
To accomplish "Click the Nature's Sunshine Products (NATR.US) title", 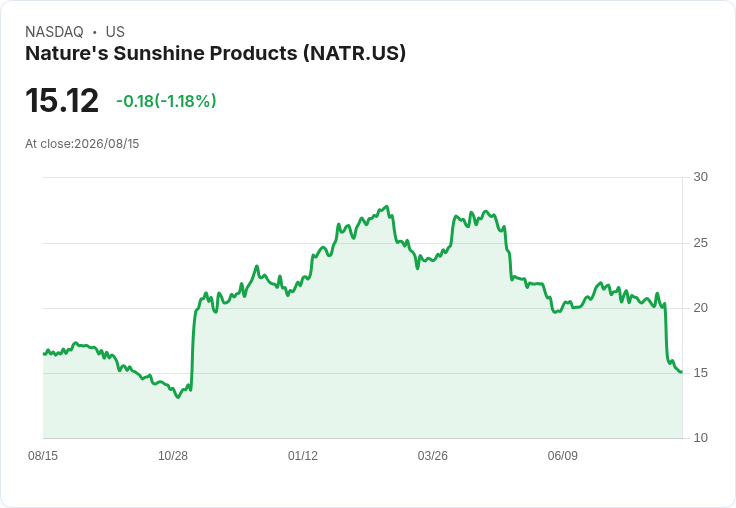I will (x=215, y=53).
